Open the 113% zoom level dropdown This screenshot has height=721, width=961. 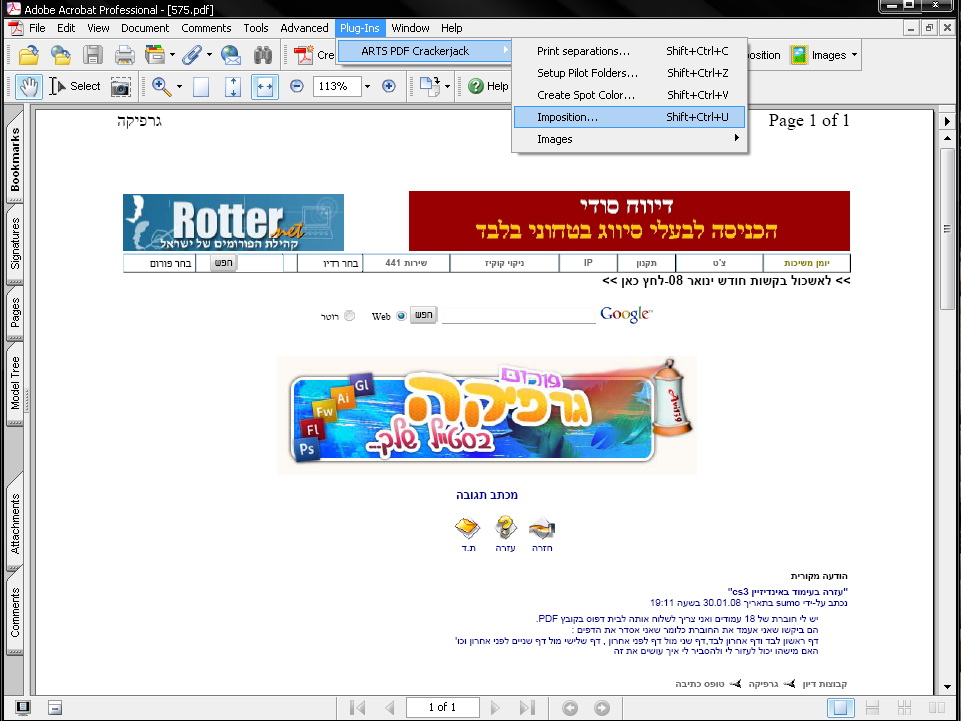click(367, 87)
